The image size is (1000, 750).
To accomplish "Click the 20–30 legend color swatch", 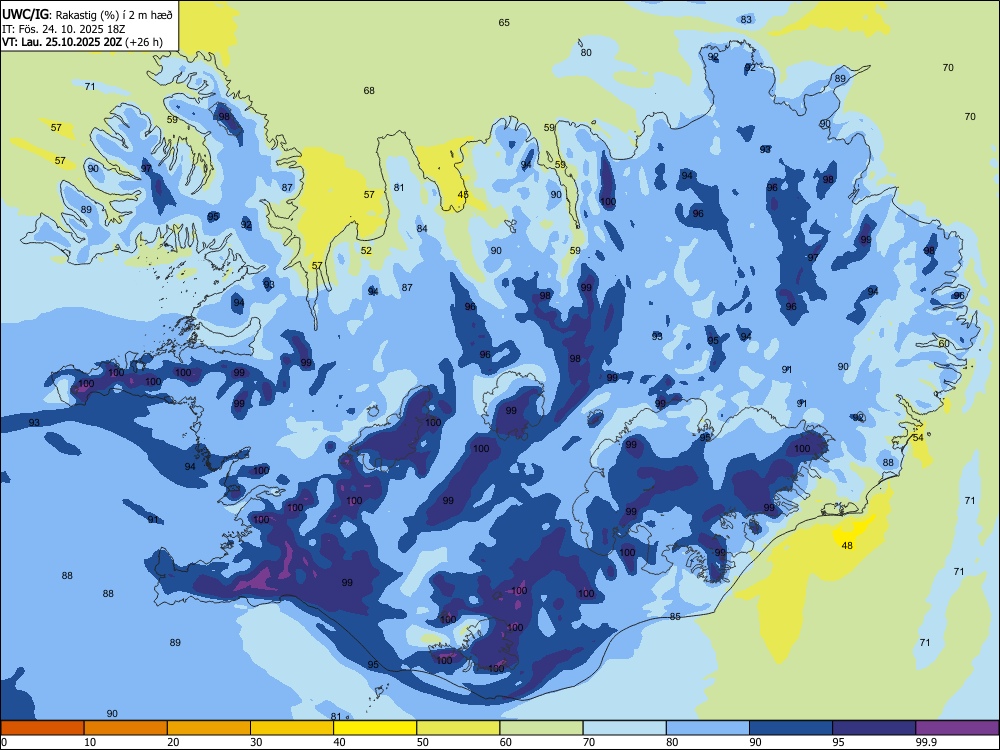I will (x=209, y=728).
